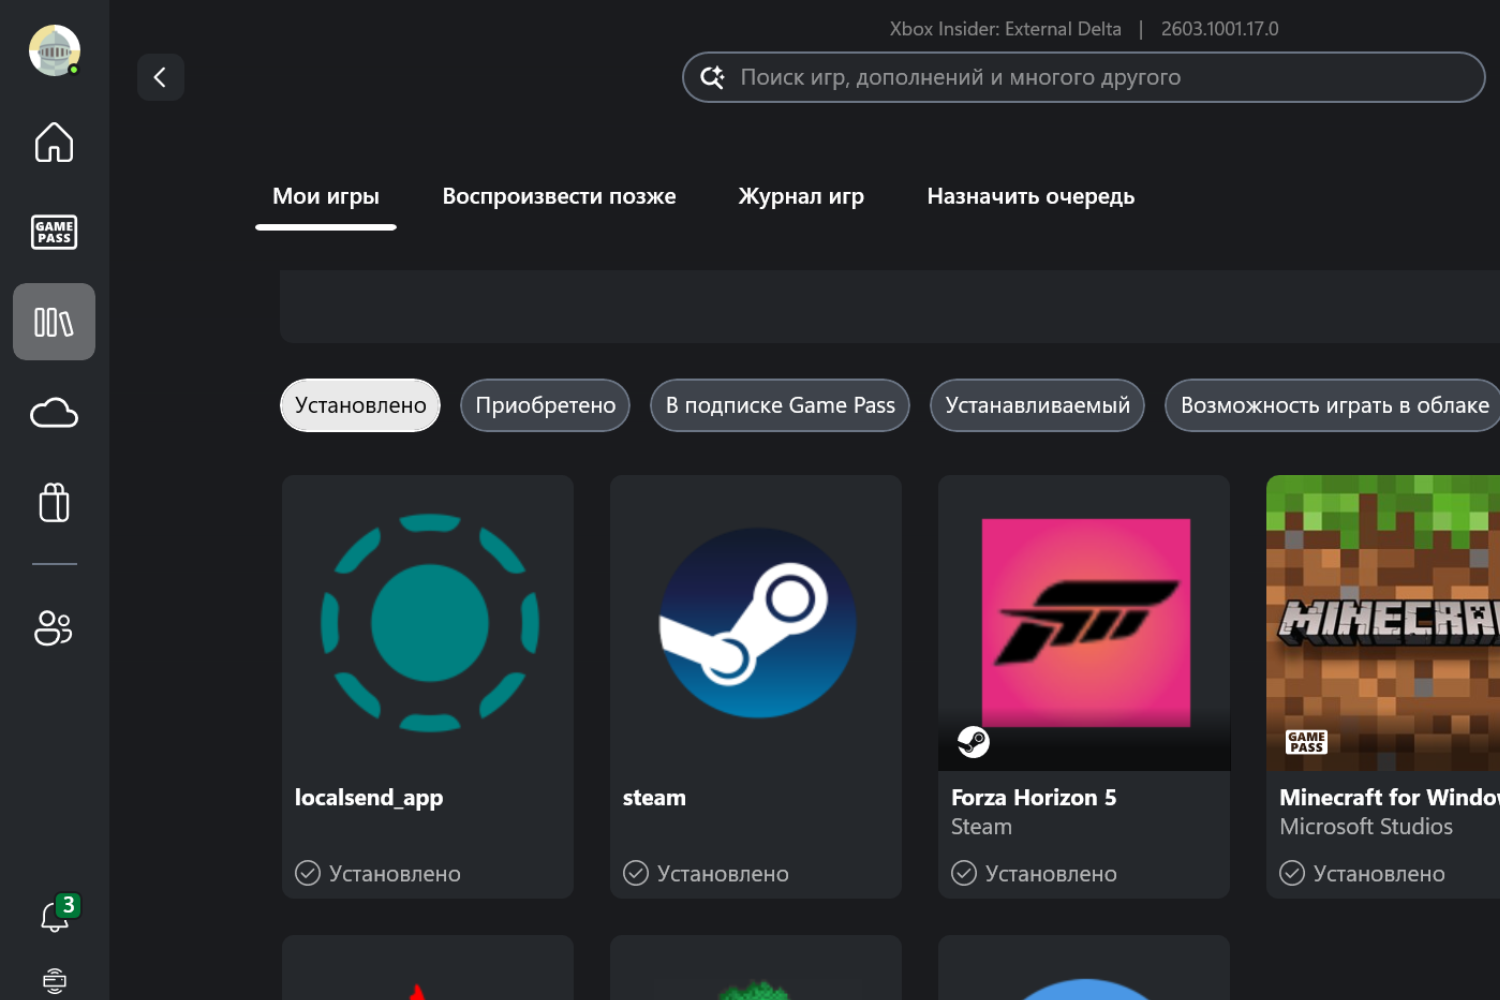Toggle the Установлено filter chip
Viewport: 1500px width, 1000px height.
[359, 405]
